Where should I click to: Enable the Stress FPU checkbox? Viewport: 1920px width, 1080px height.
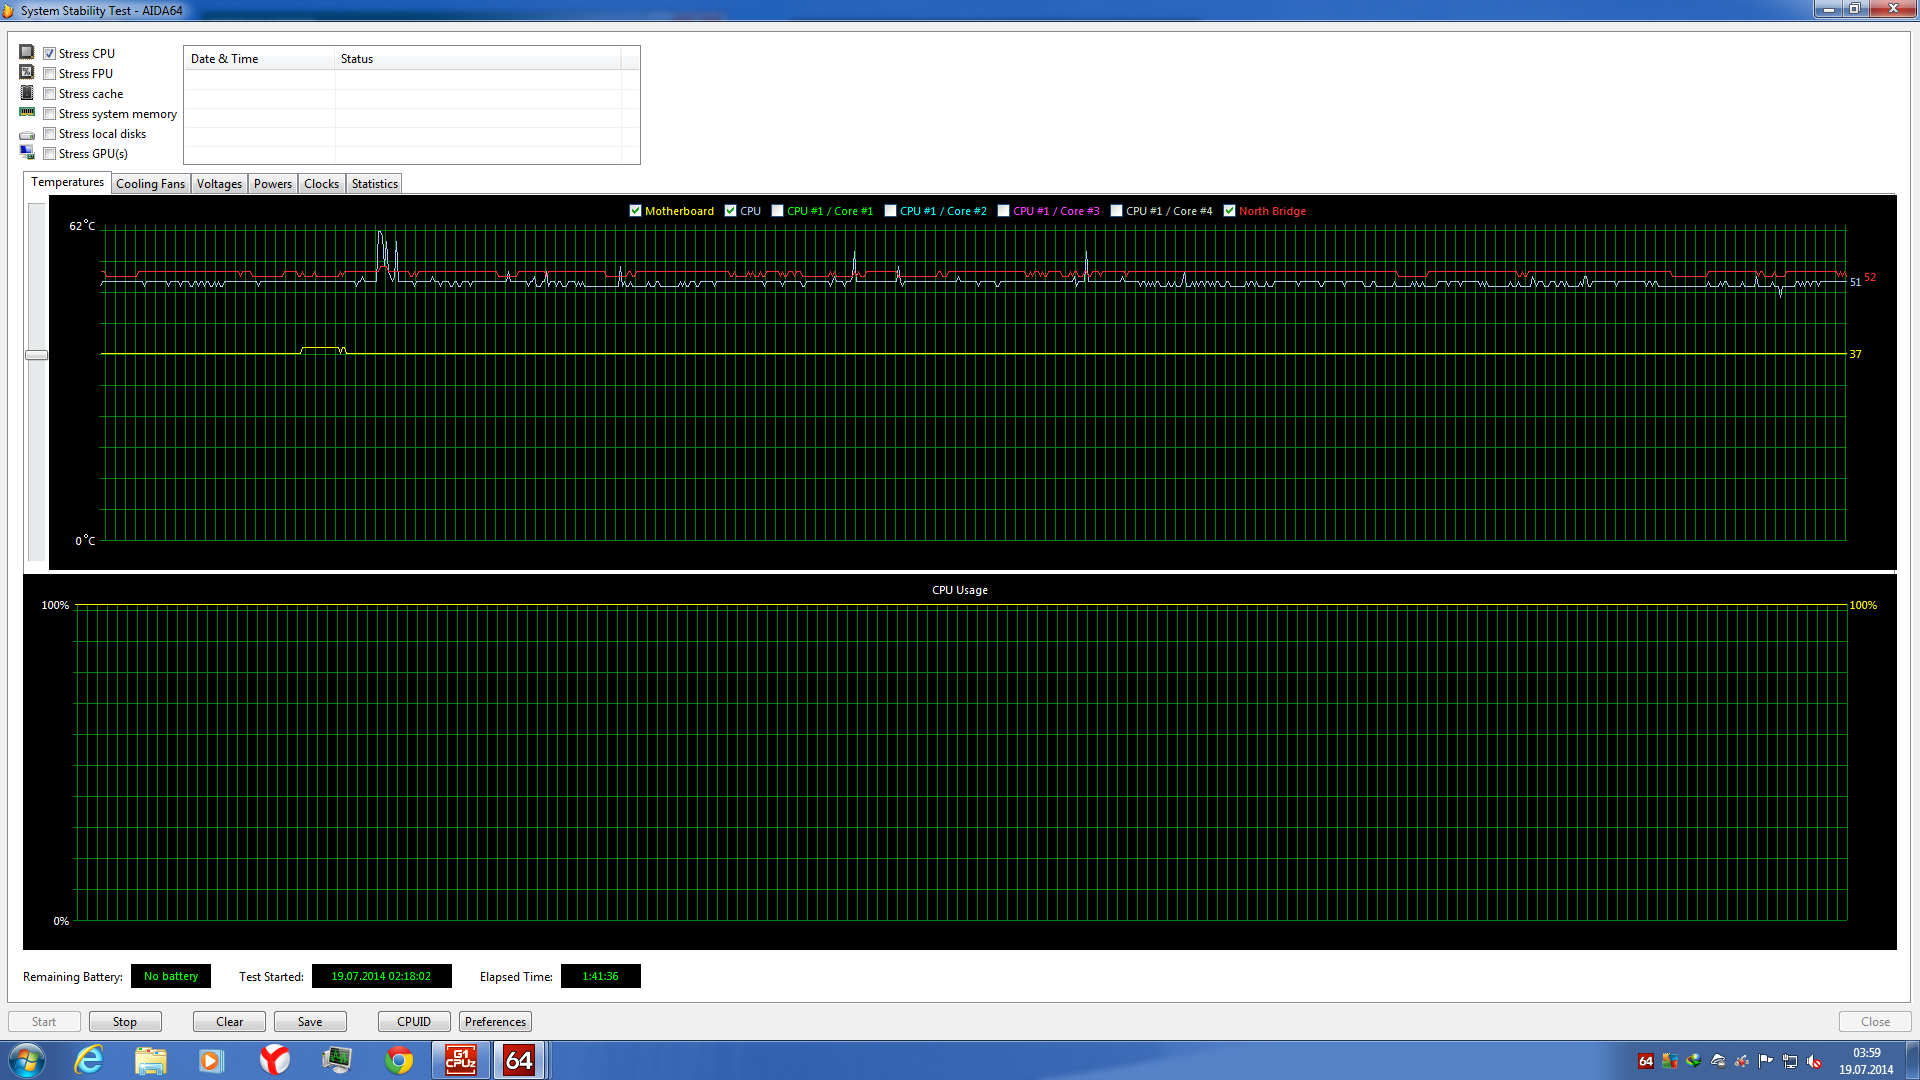click(49, 74)
